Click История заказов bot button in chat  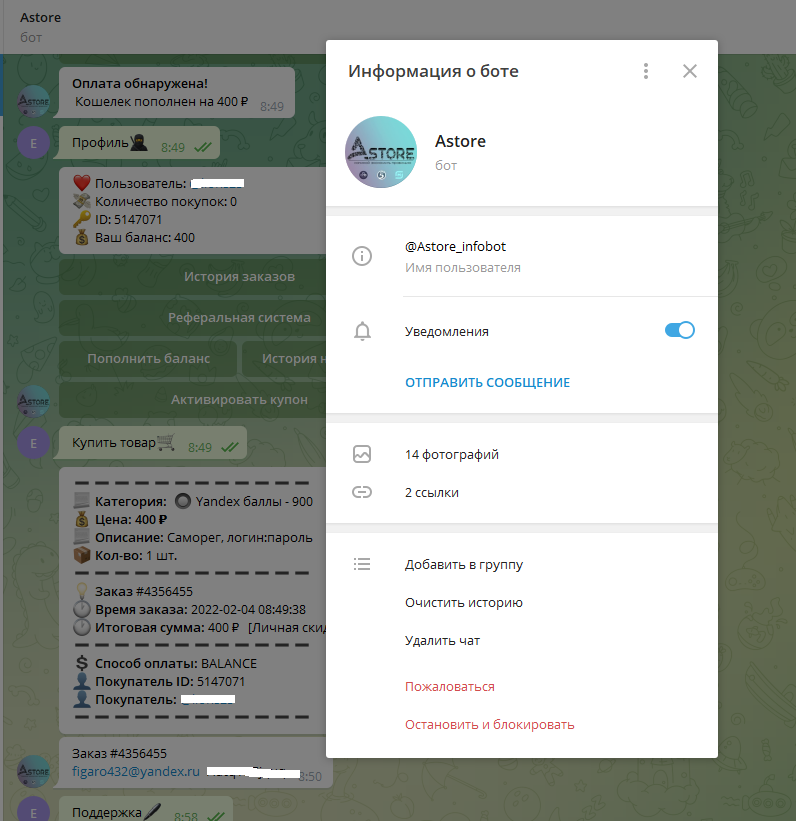(193, 276)
